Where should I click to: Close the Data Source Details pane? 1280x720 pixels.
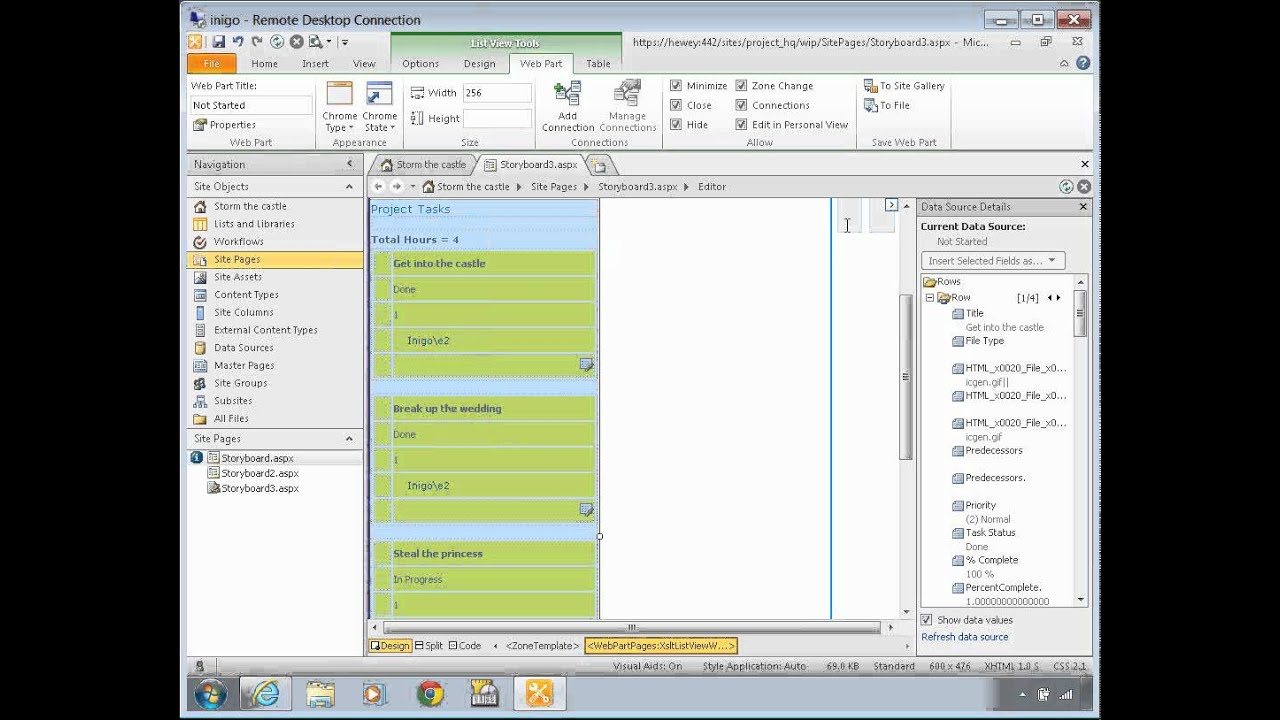coord(1083,207)
